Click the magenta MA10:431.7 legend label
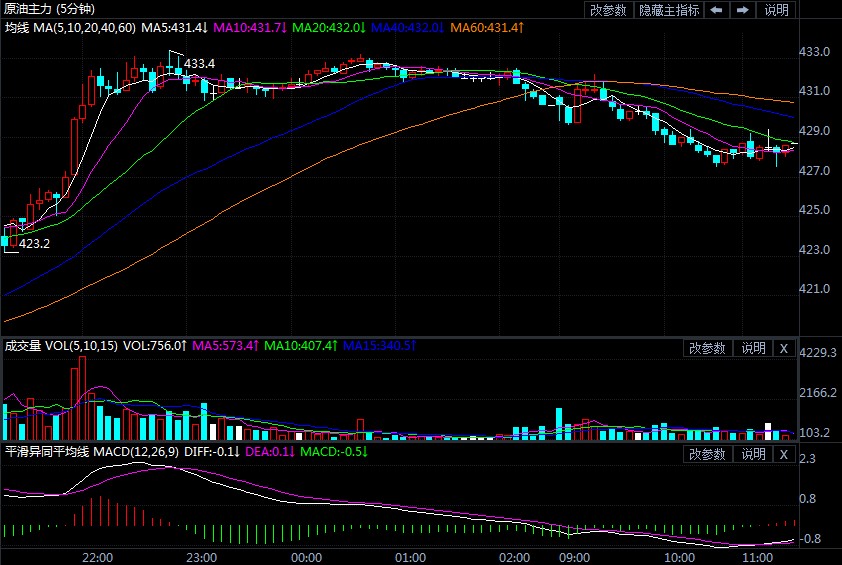842x565 pixels. point(250,27)
